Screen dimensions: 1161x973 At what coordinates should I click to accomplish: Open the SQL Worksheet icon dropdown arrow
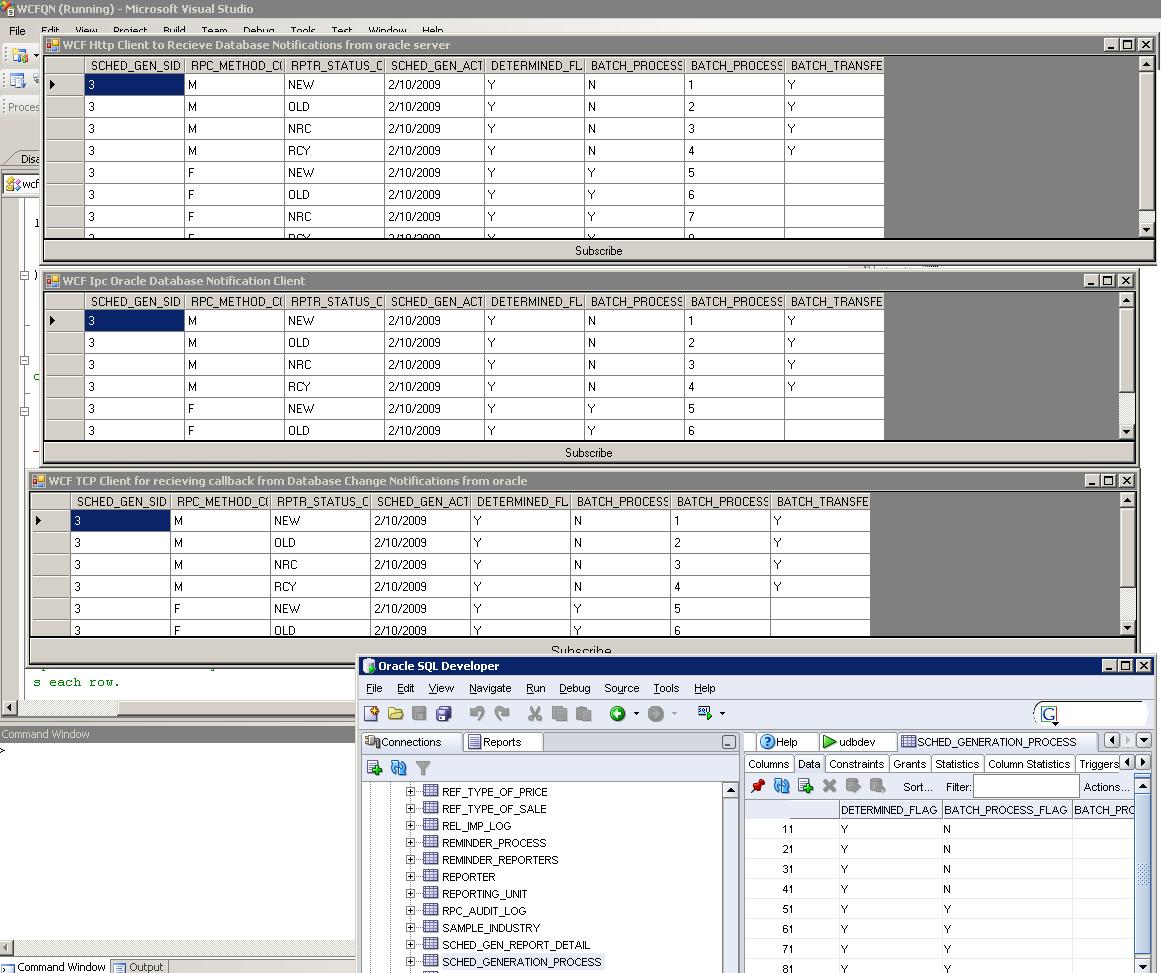click(722, 714)
